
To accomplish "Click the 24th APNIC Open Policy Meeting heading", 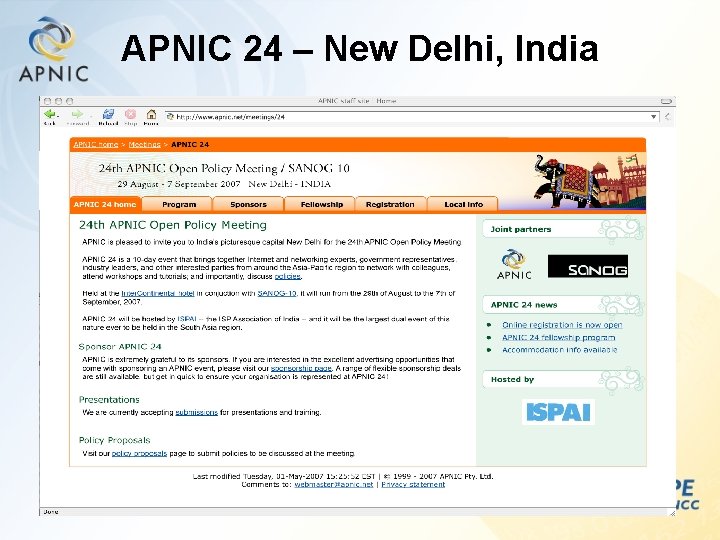I will click(173, 225).
